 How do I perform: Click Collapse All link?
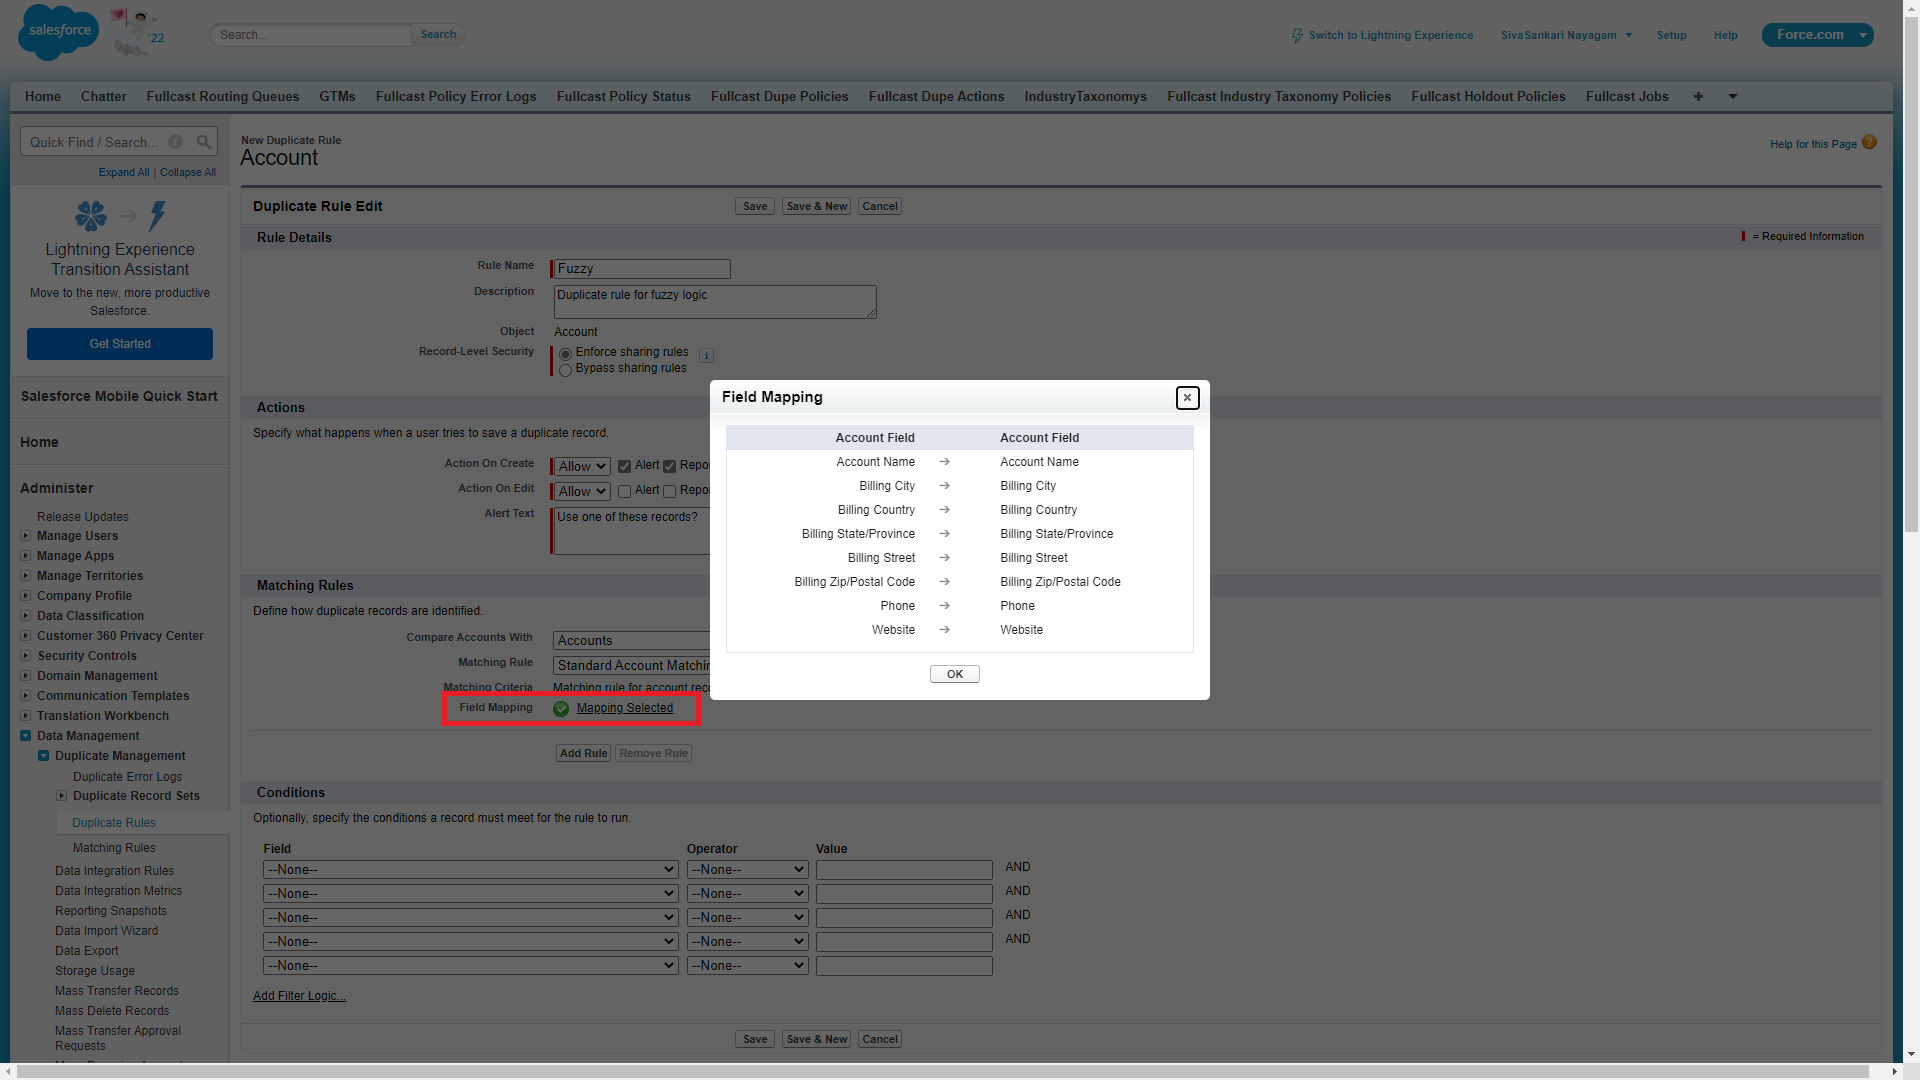point(188,173)
